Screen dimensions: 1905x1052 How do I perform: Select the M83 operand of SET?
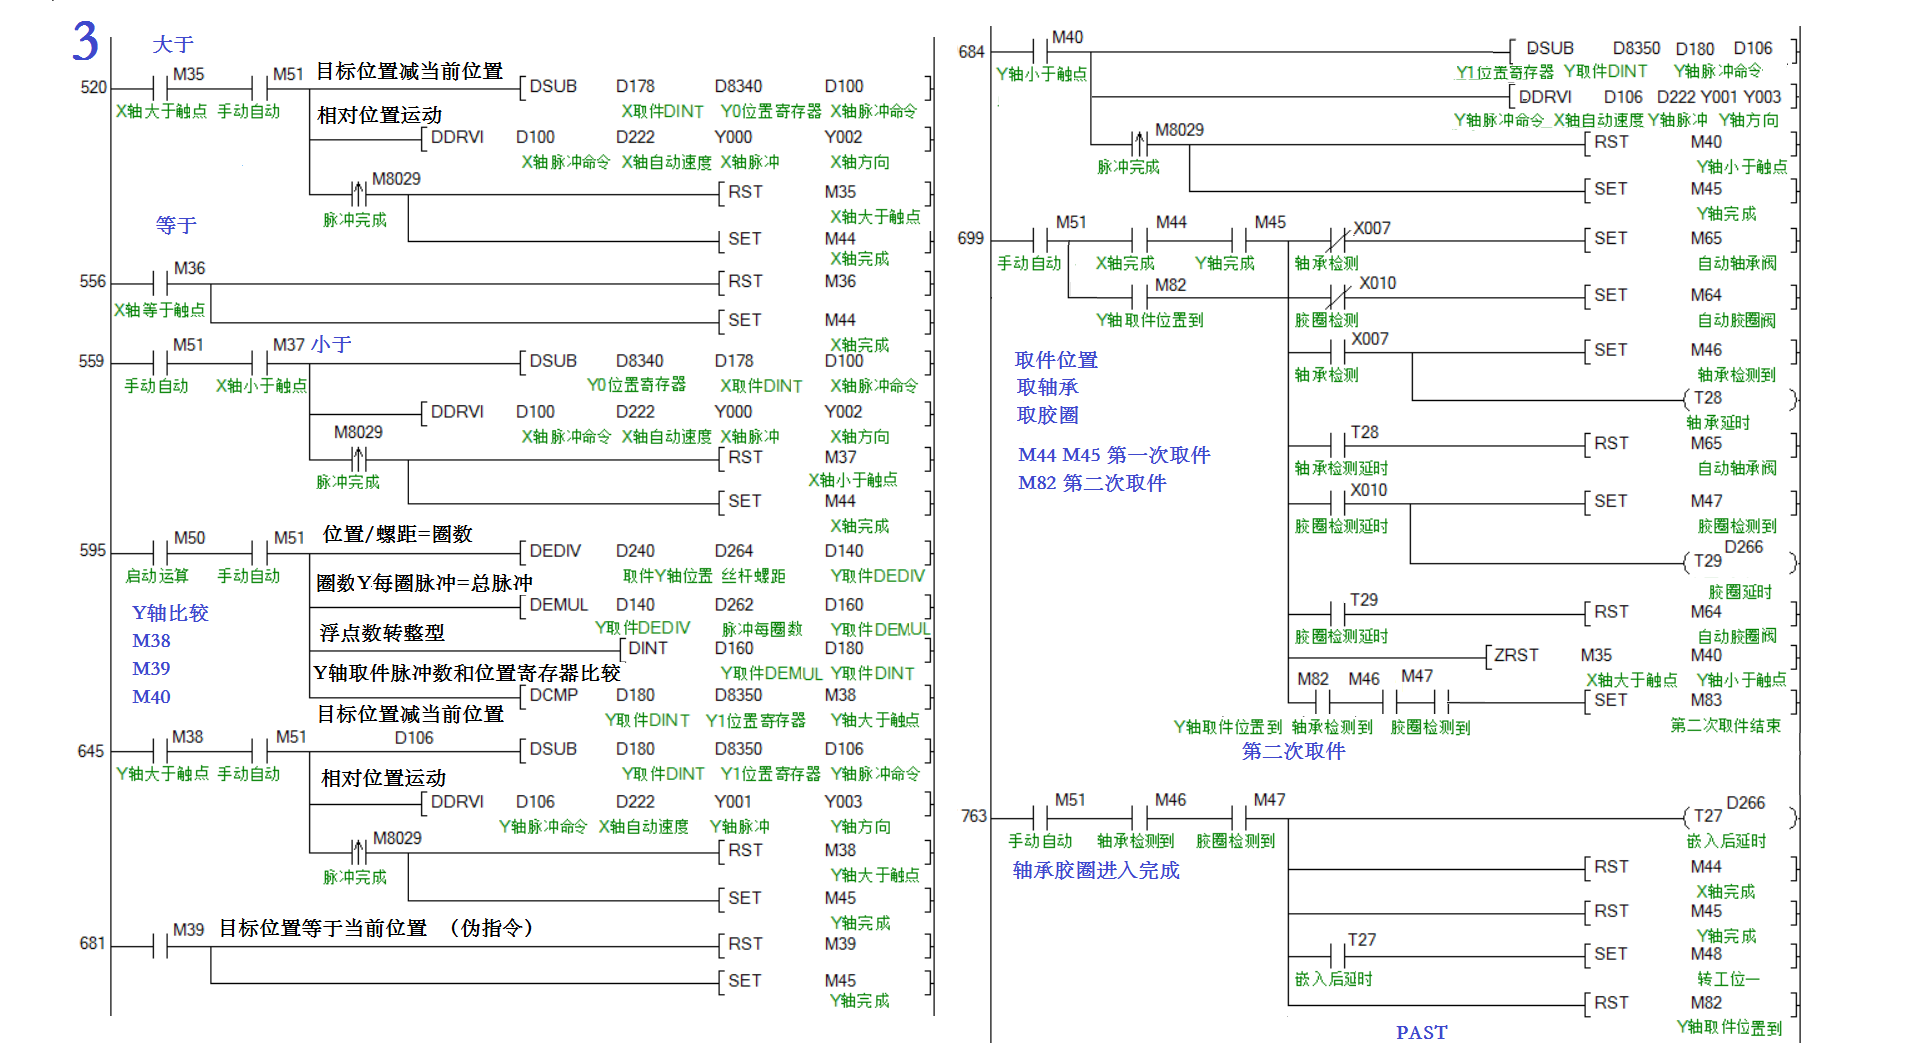(1706, 700)
